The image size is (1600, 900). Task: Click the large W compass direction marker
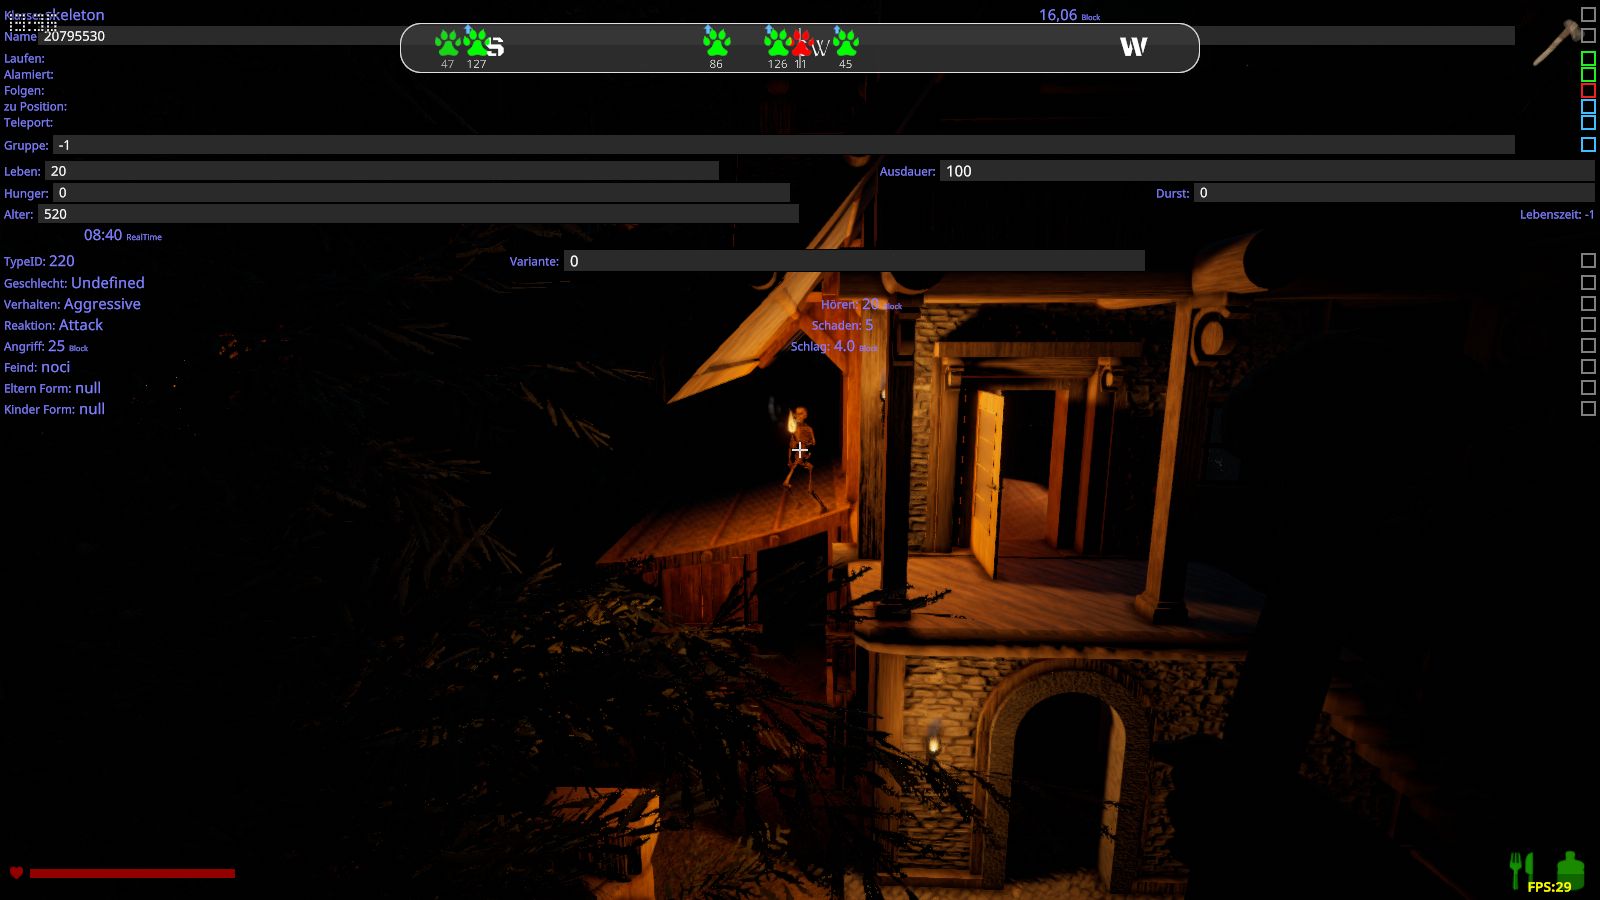coord(1133,47)
